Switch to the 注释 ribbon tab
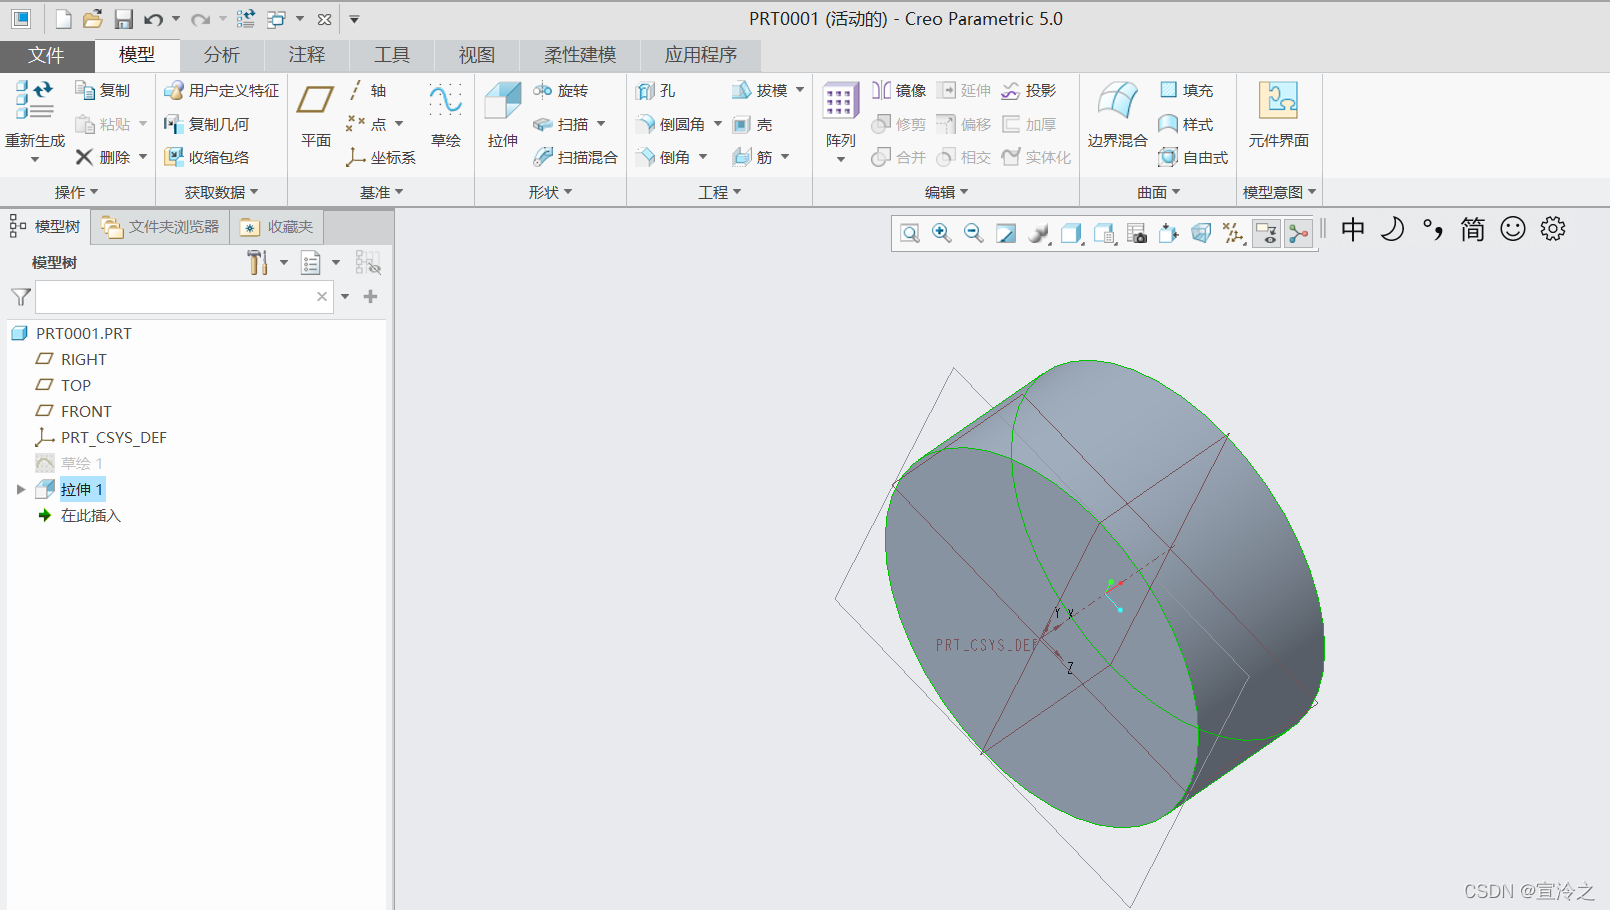This screenshot has height=910, width=1610. 307,55
